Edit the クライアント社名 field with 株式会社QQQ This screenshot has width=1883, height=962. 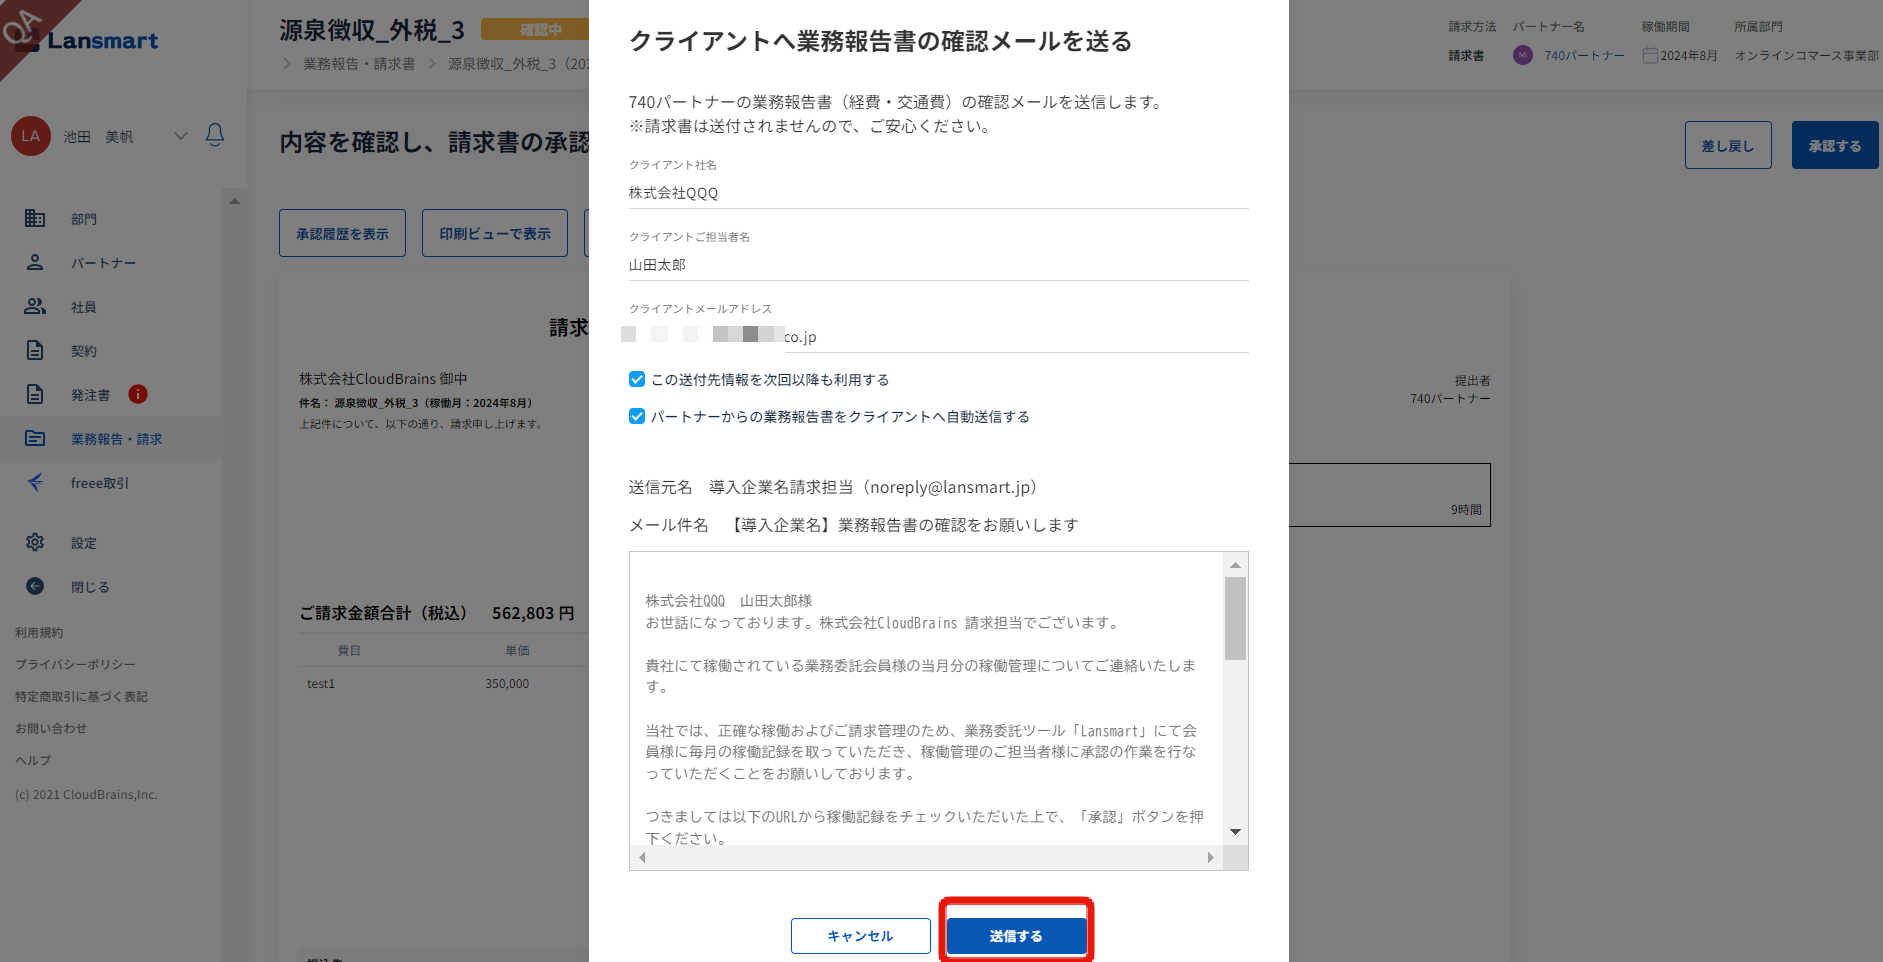tap(938, 193)
